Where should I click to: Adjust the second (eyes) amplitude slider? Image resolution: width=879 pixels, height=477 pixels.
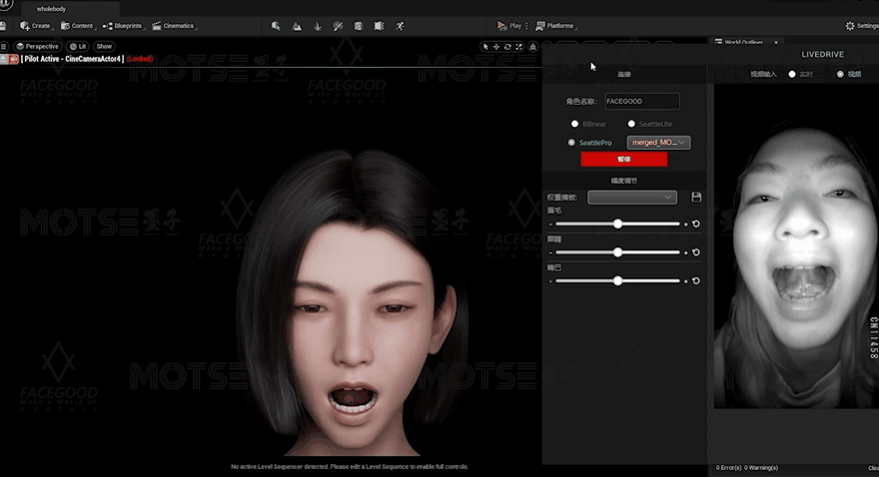[618, 252]
